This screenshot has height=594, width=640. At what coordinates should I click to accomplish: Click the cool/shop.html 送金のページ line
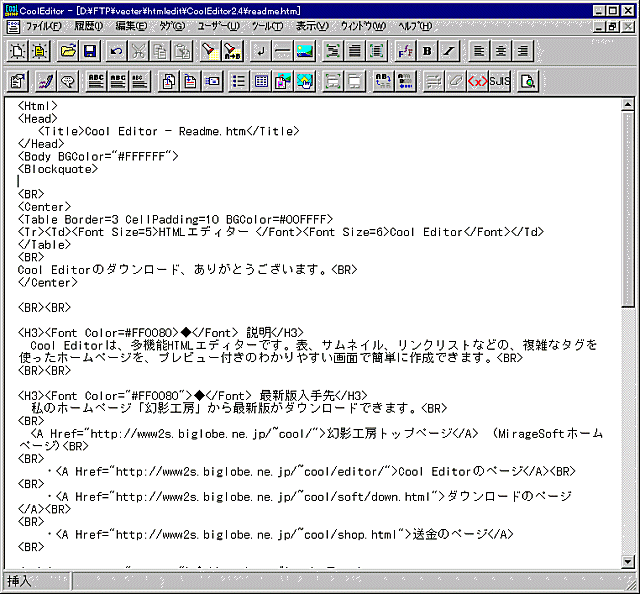tap(281, 534)
